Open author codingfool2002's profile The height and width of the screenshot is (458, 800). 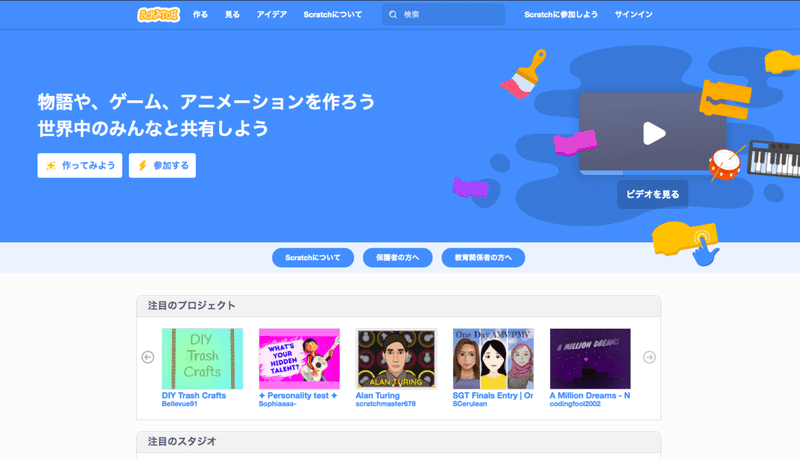pyautogui.click(x=575, y=404)
